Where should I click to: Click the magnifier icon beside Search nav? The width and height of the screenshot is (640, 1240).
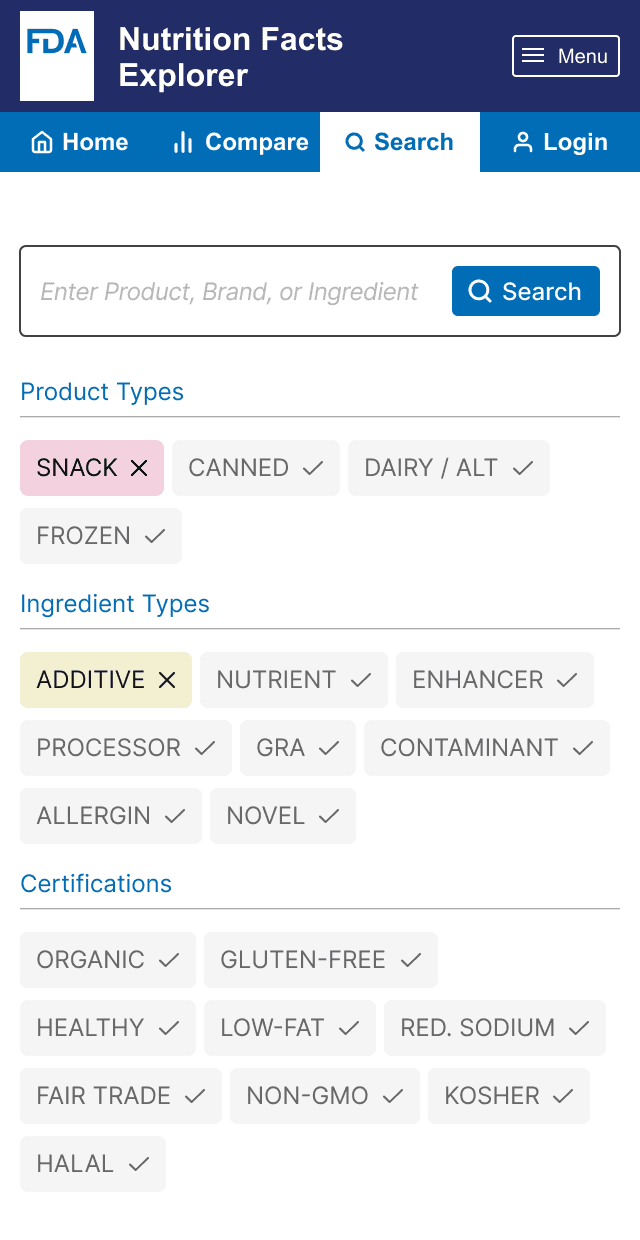point(355,142)
